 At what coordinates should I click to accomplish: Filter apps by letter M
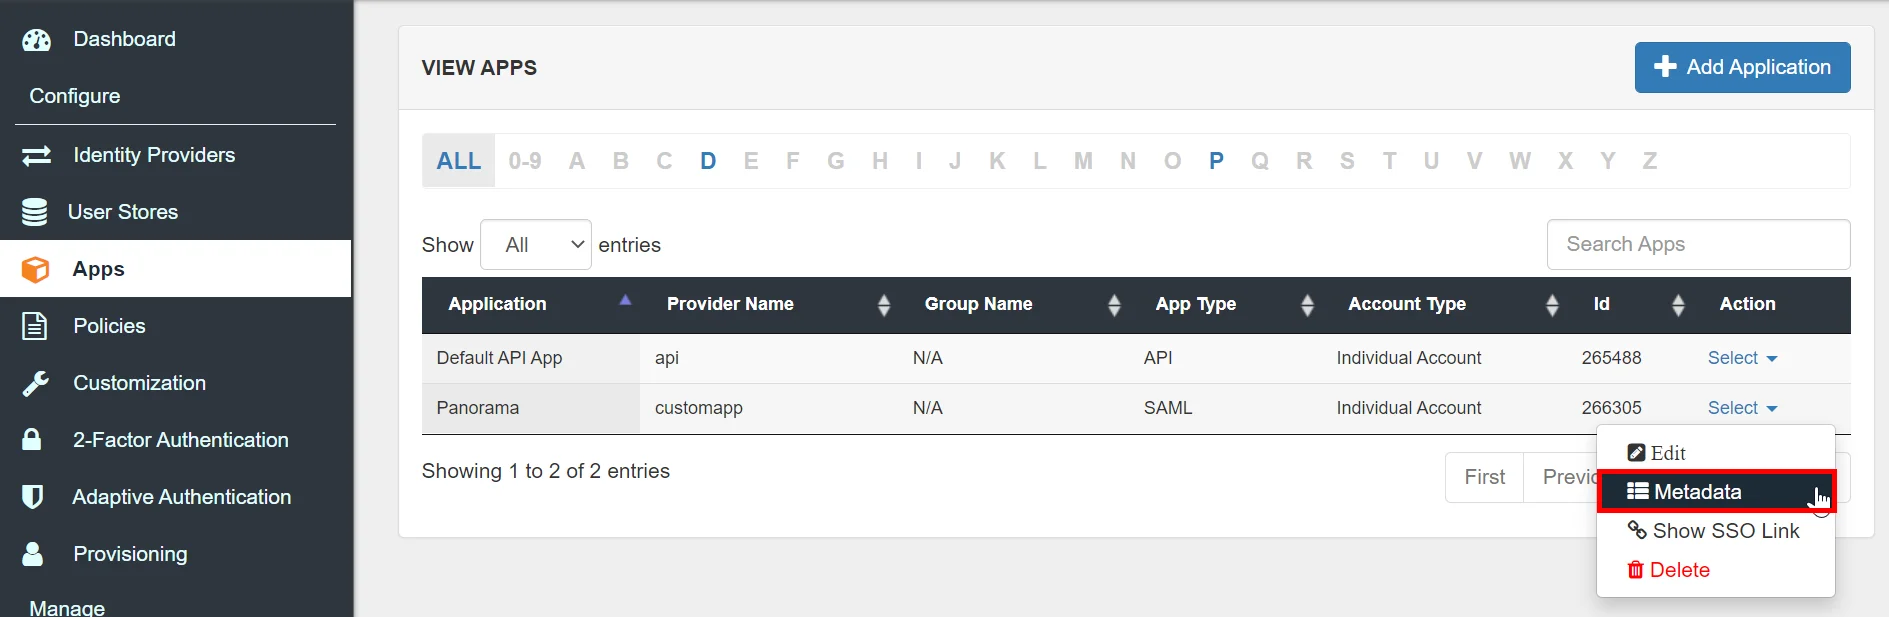1083,161
